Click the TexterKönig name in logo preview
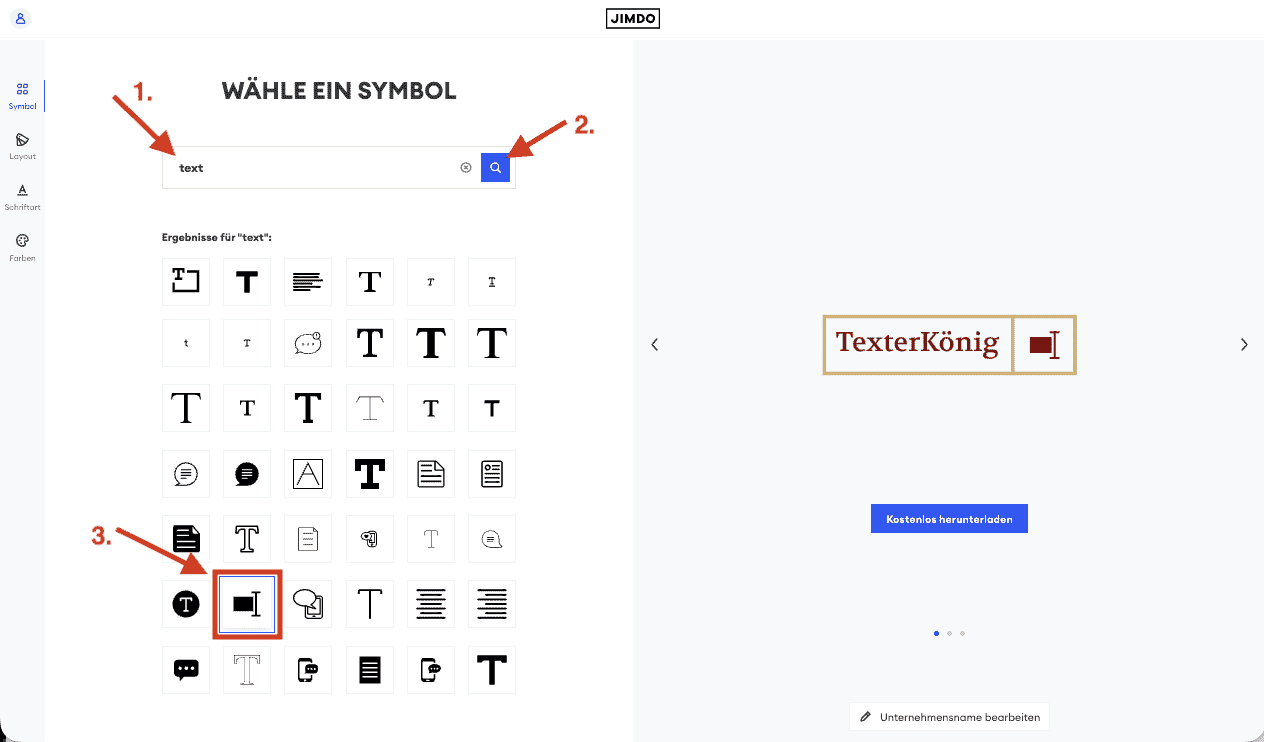 coord(918,343)
